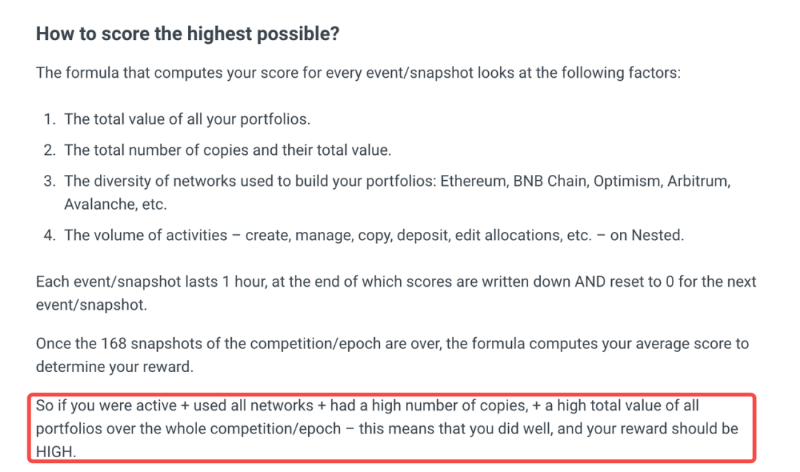
Task: Click 'So if you were active' text
Action: tap(106, 406)
